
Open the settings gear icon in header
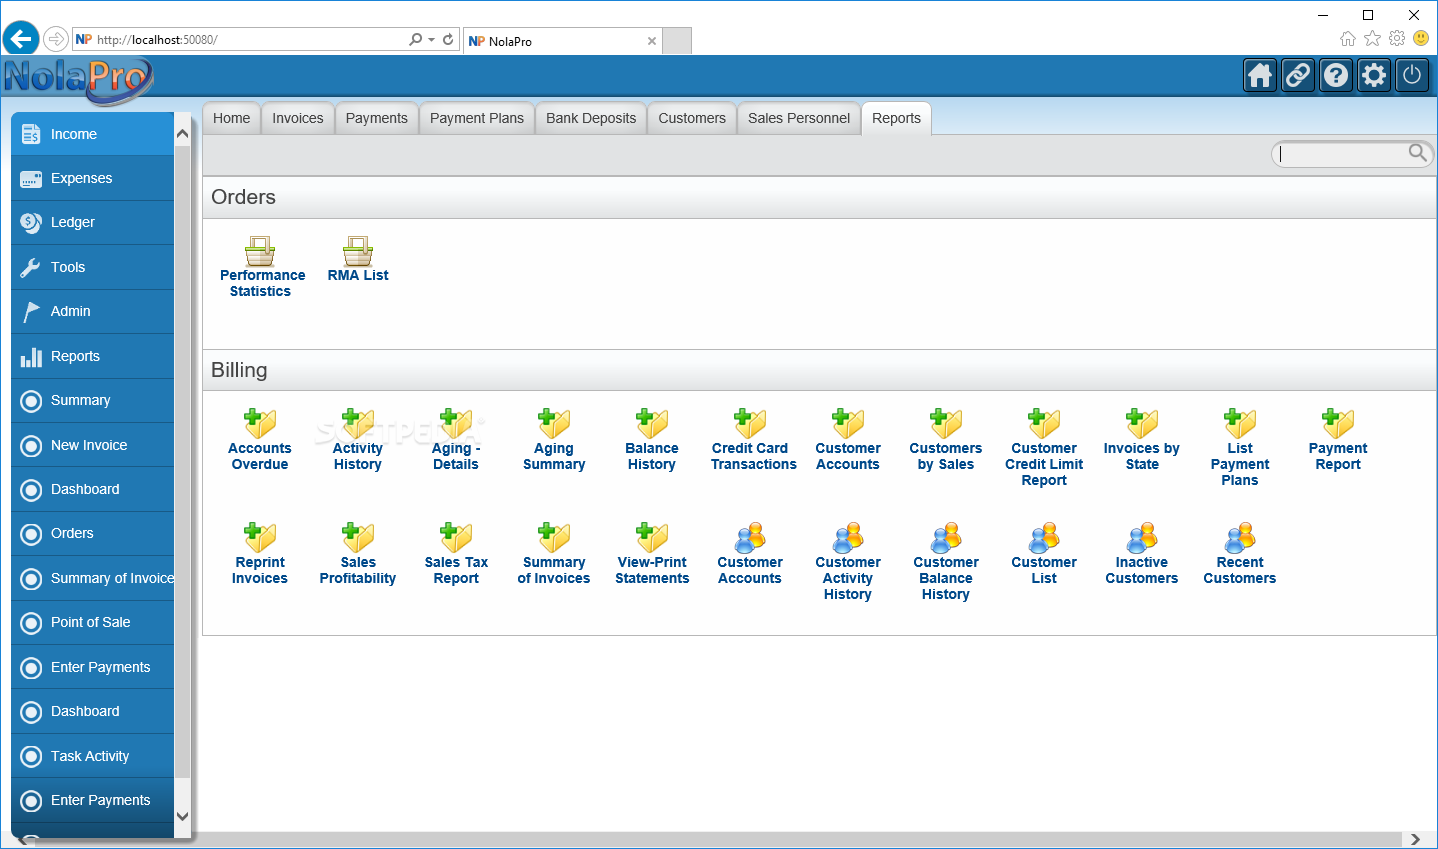coord(1374,75)
